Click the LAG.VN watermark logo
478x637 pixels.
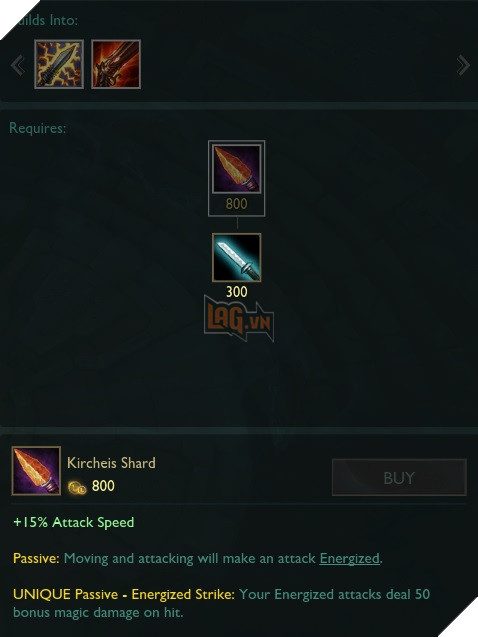(x=239, y=319)
